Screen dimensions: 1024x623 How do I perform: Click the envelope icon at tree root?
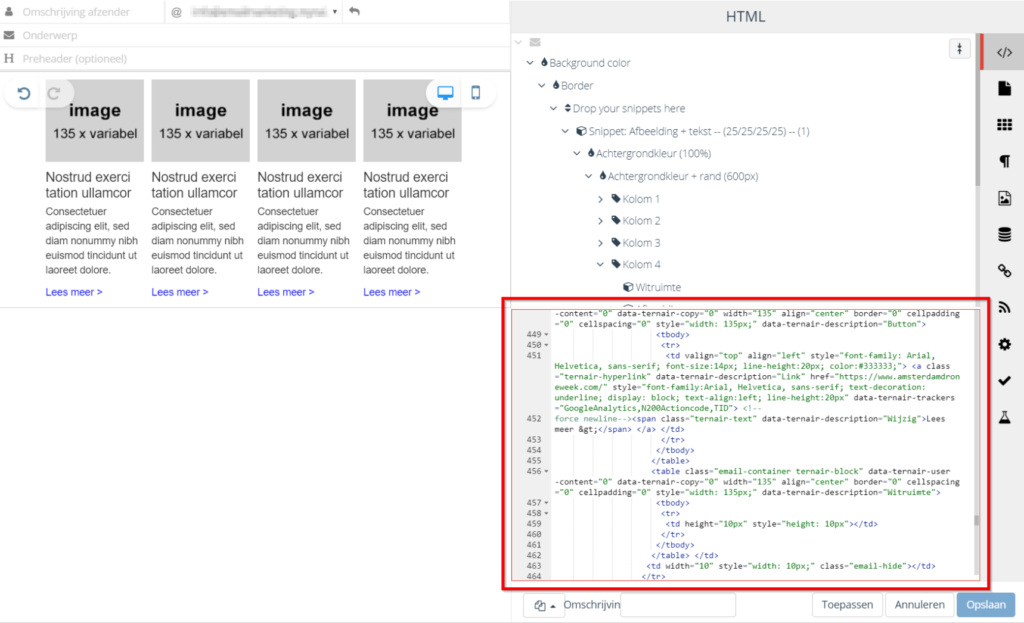tap(535, 42)
